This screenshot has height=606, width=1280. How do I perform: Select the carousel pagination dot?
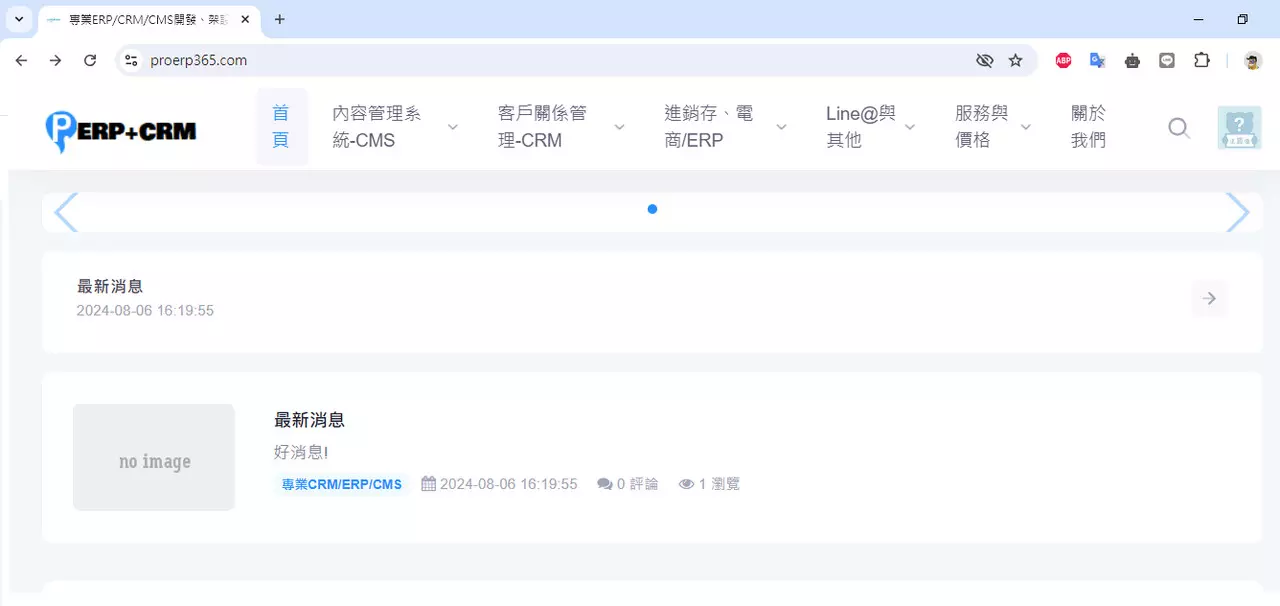click(652, 209)
